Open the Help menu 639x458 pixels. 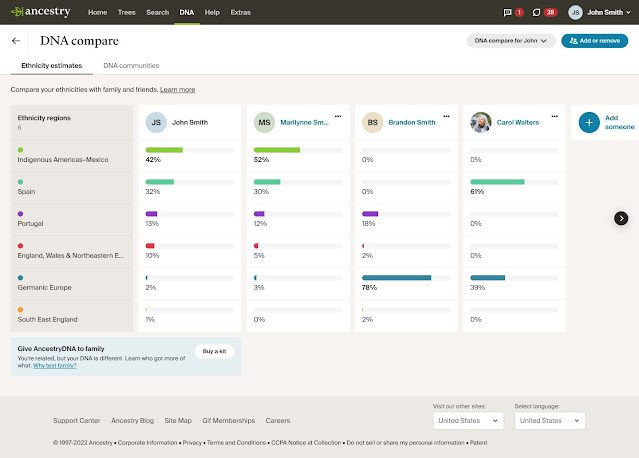(212, 13)
